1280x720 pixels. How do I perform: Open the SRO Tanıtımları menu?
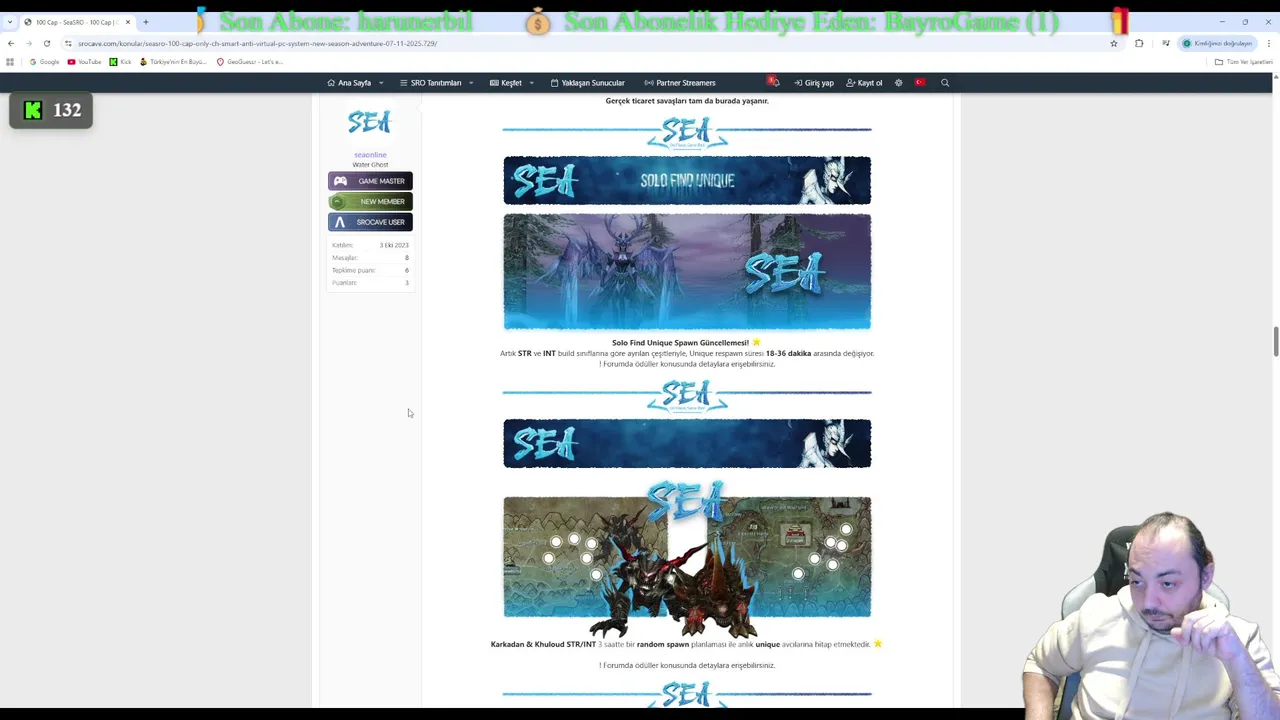tap(430, 83)
